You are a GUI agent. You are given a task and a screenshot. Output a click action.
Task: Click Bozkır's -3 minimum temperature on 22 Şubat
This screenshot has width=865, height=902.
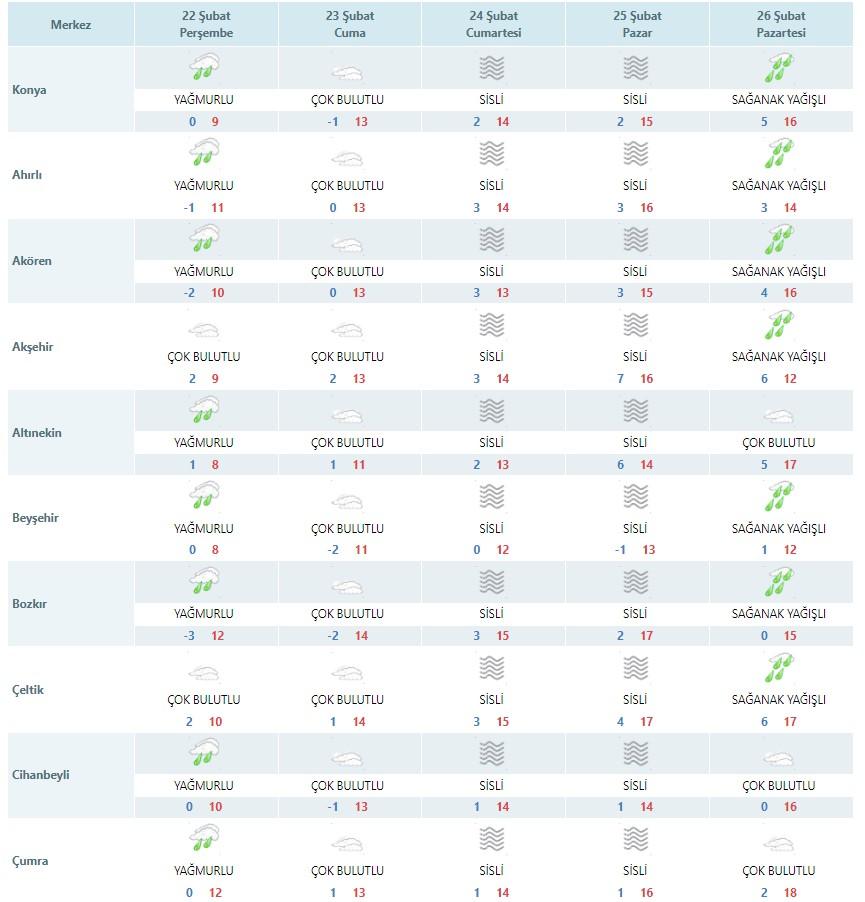[189, 636]
